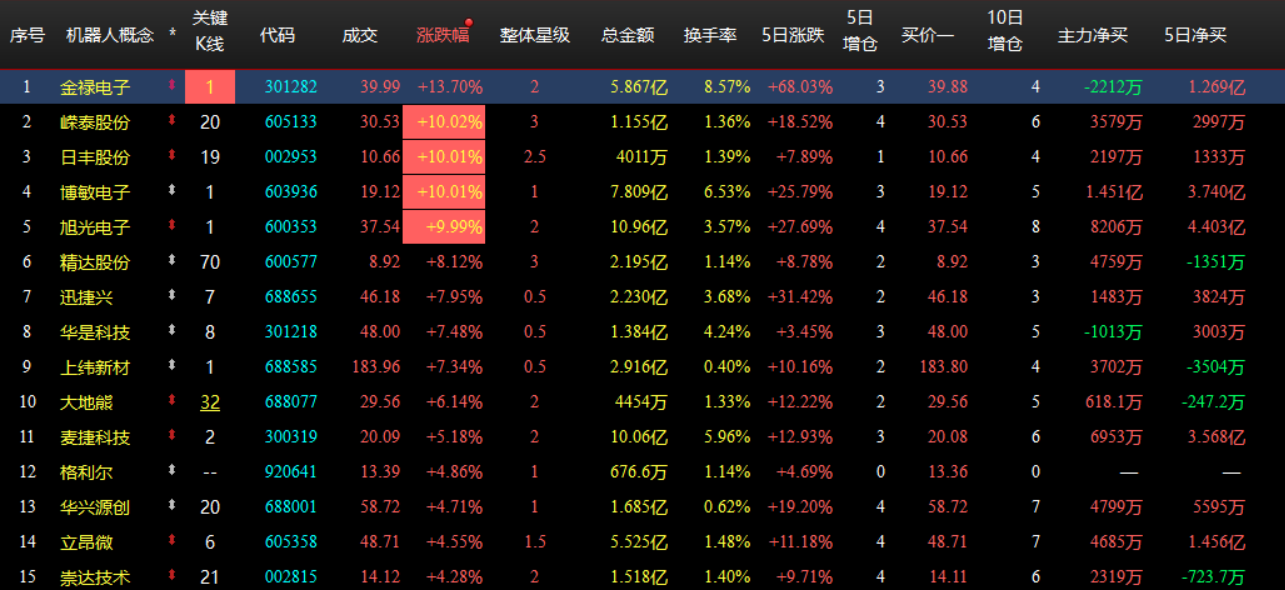Click 5-day change +68.03%
The height and width of the screenshot is (590, 1285).
pos(800,87)
